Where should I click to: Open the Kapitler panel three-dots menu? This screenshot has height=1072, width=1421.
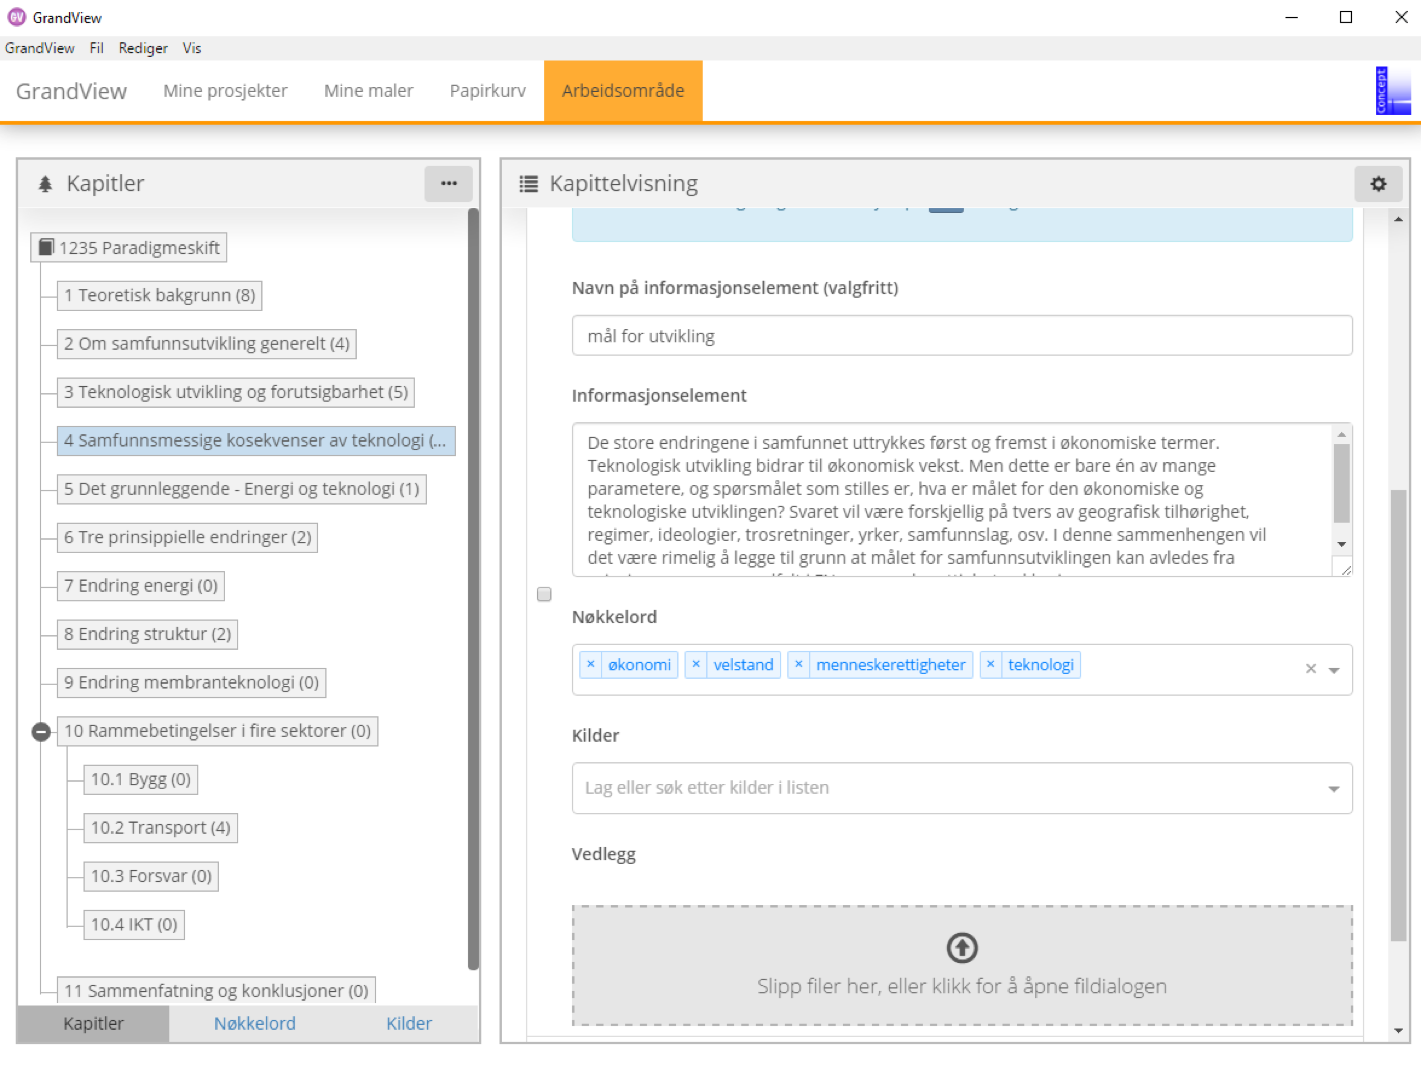[448, 184]
